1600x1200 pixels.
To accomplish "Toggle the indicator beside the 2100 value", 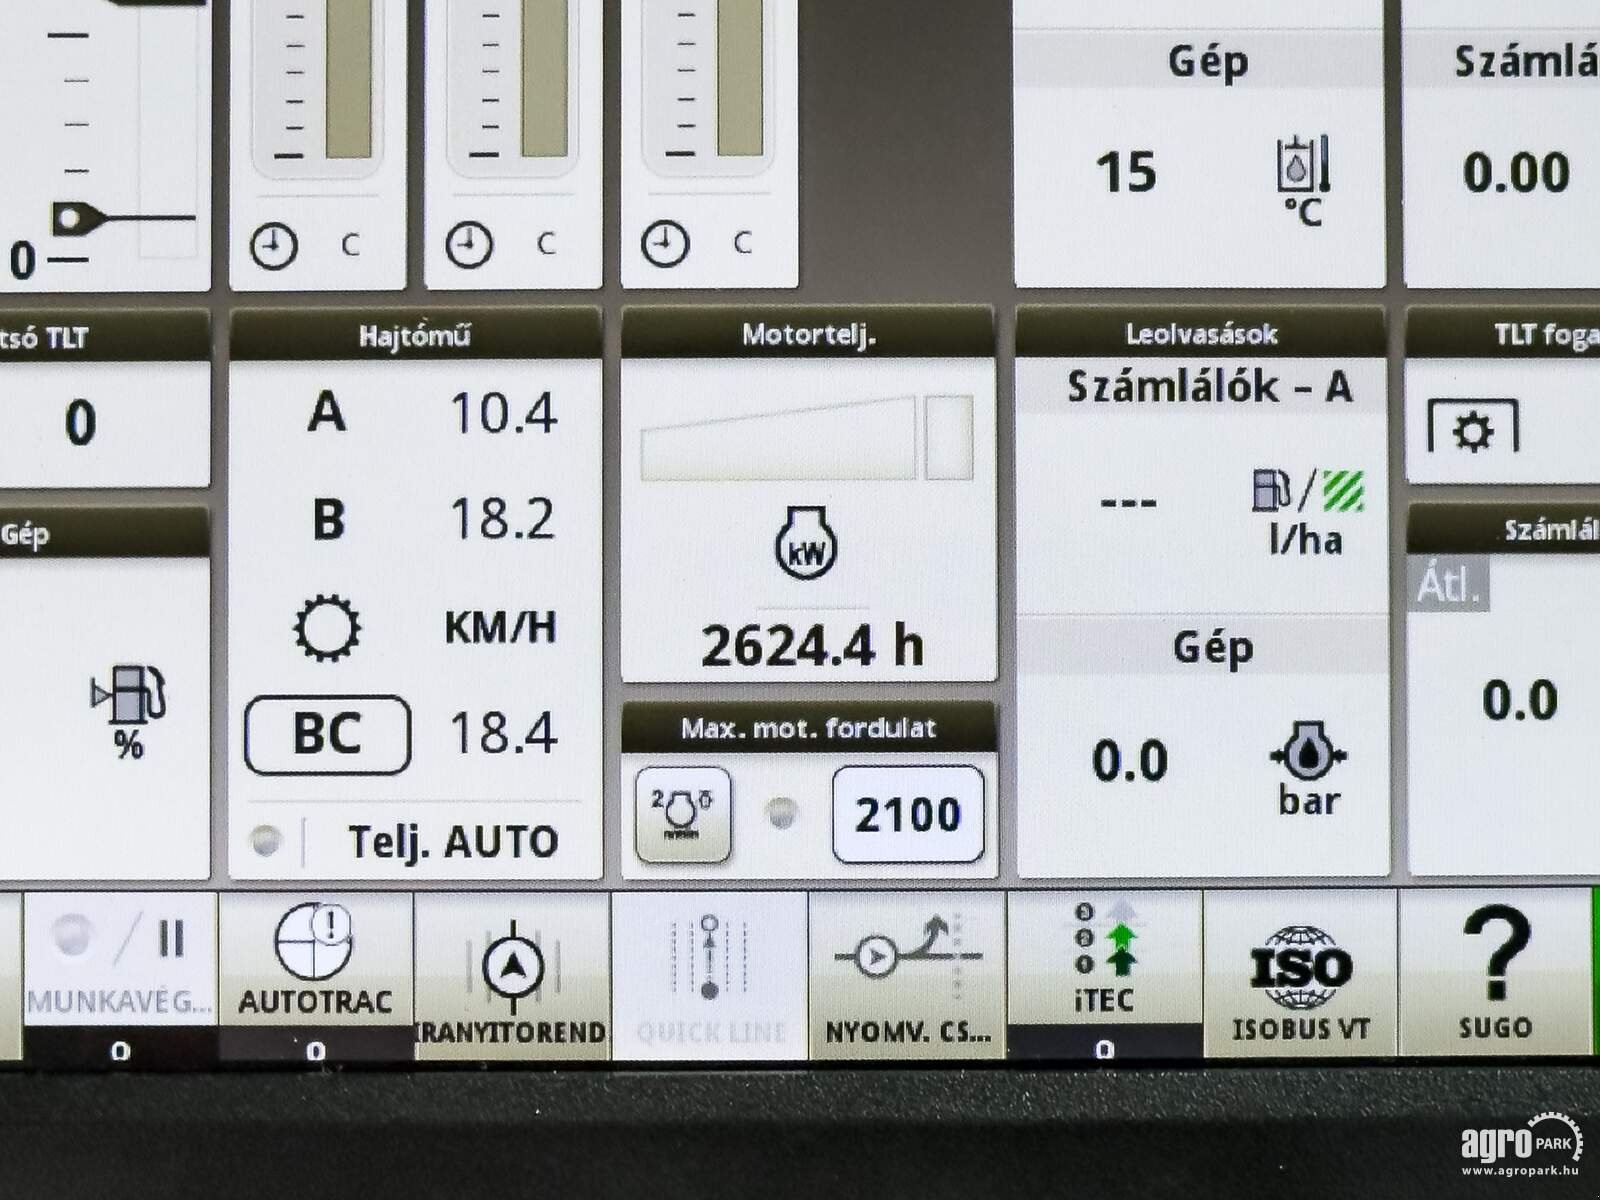I will pos(782,815).
